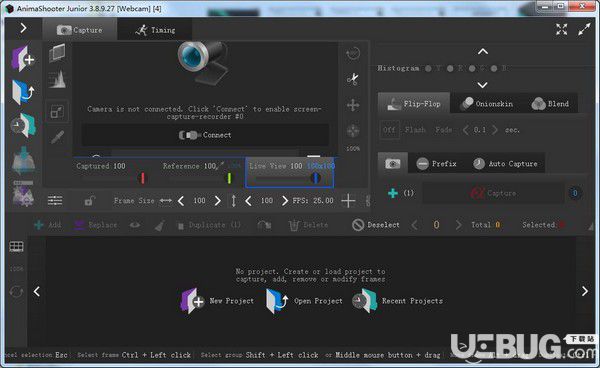Viewport: 600px width, 368px height.
Task: Toggle the eye visibility icon
Action: (x=135, y=225)
